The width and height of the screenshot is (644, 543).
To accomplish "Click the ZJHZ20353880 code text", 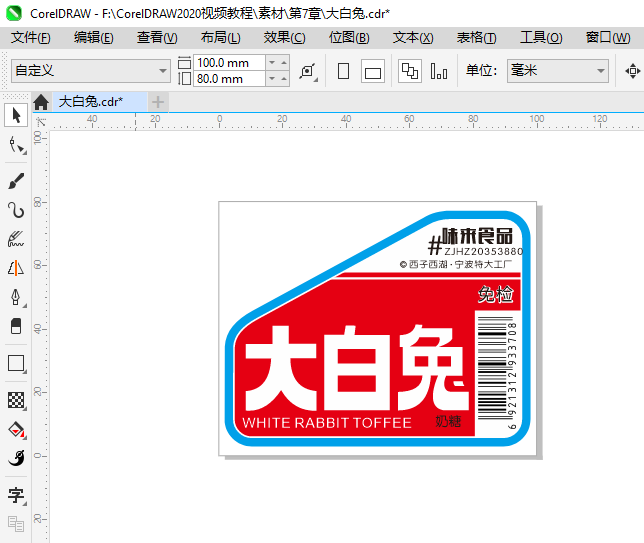I will coord(483,251).
